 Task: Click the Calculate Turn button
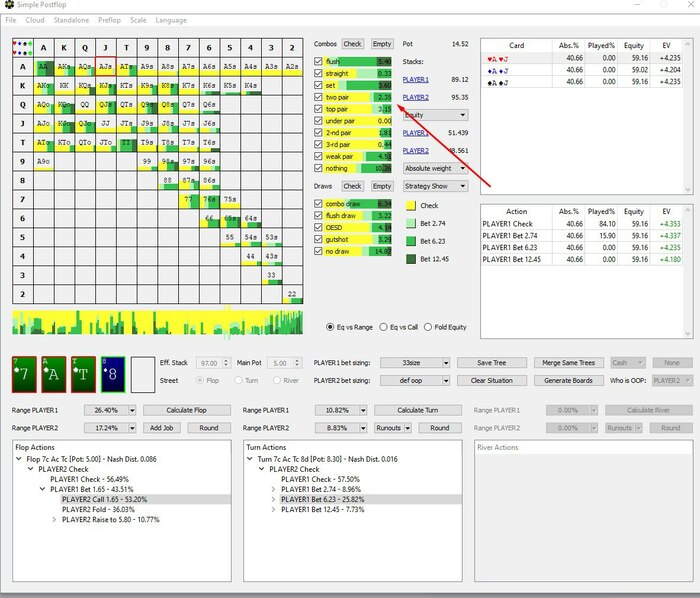coord(418,410)
